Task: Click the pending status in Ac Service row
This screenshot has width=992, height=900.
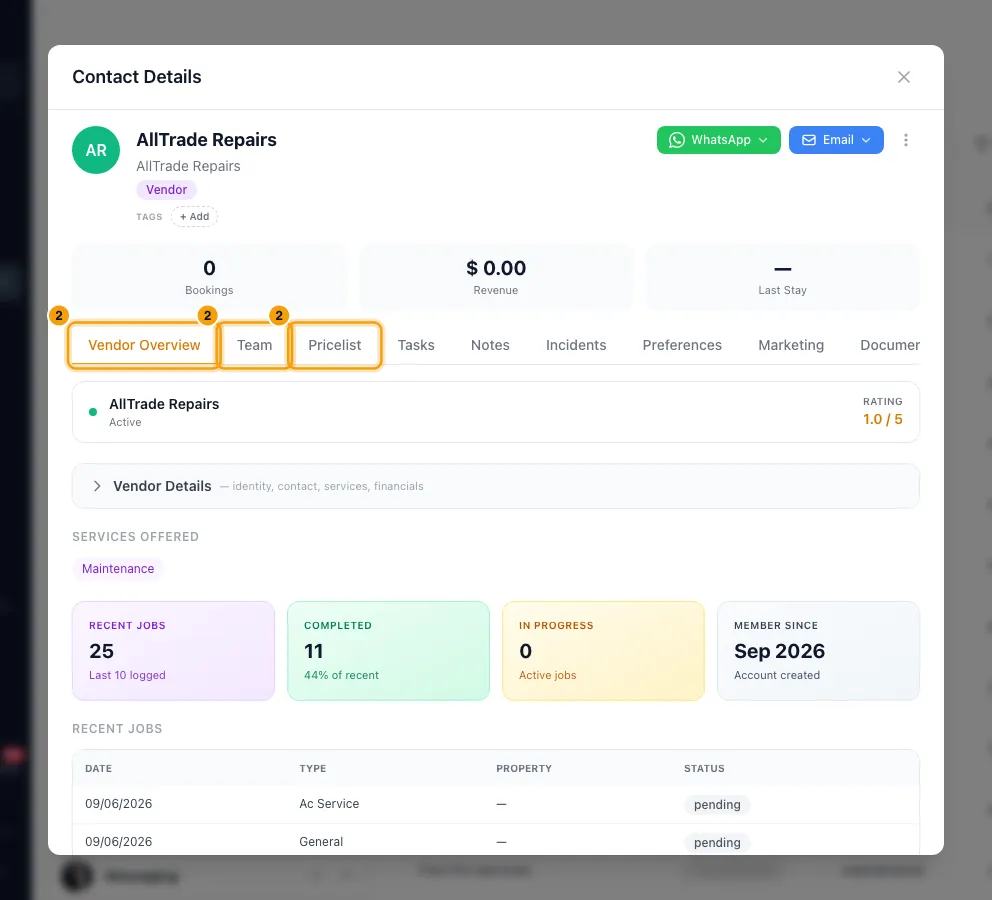Action: pos(717,804)
